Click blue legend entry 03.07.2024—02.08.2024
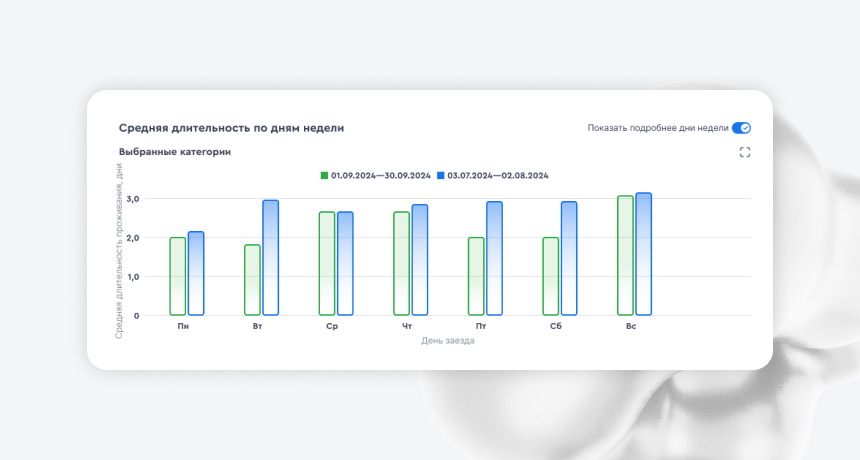 pos(493,175)
